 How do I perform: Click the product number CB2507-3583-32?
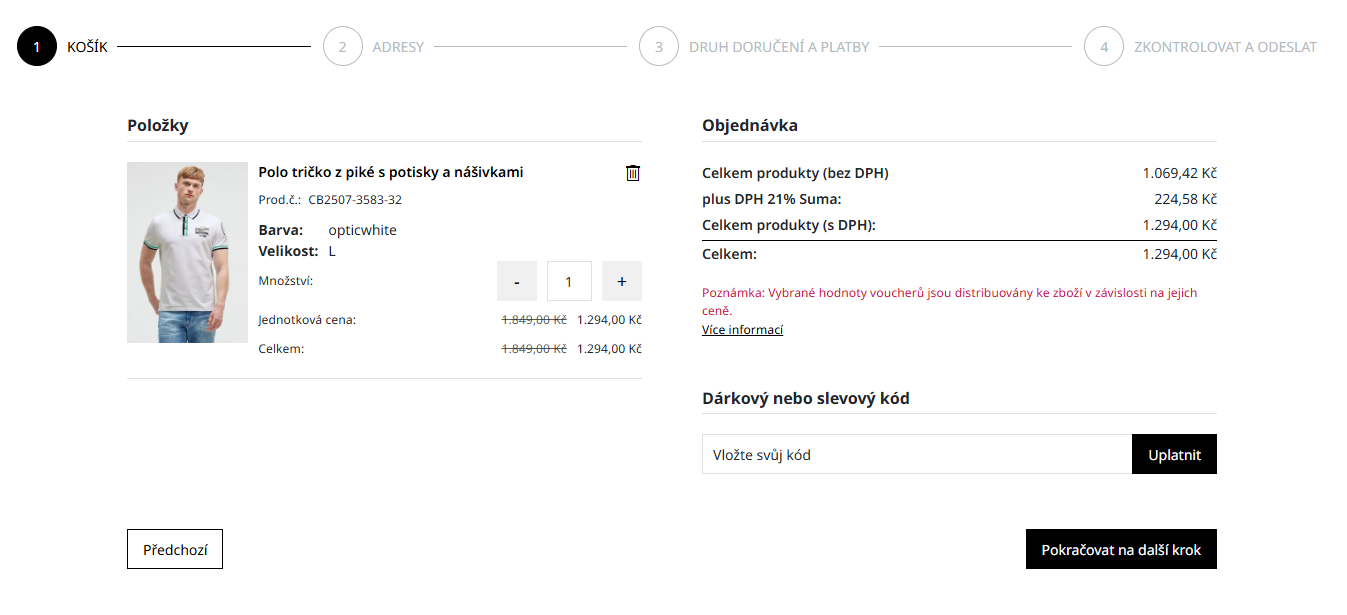pyautogui.click(x=355, y=200)
